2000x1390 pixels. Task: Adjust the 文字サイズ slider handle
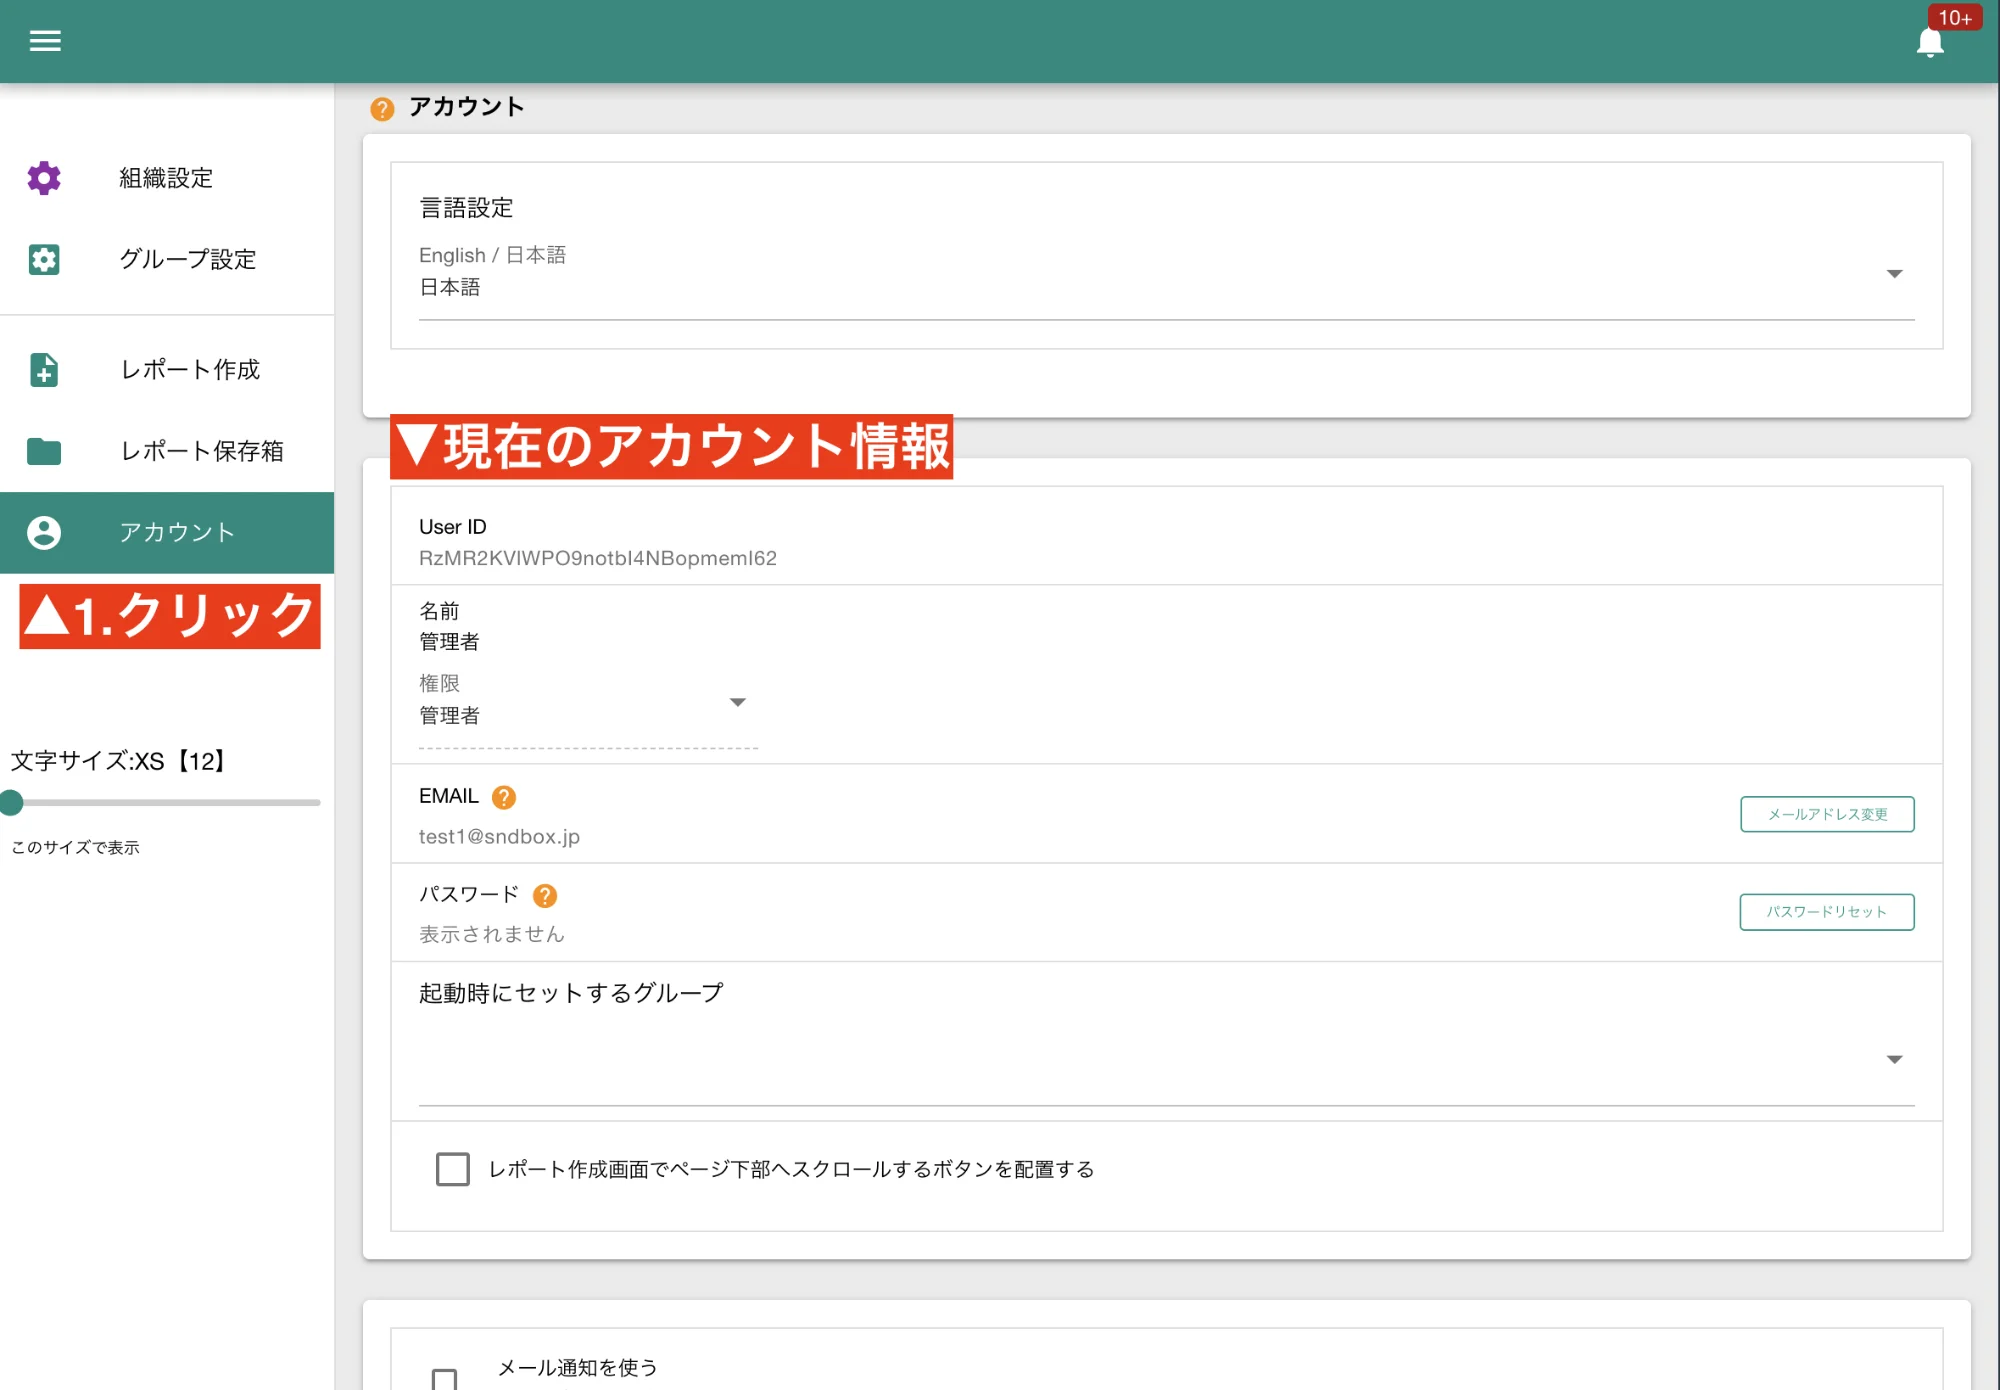point(12,801)
